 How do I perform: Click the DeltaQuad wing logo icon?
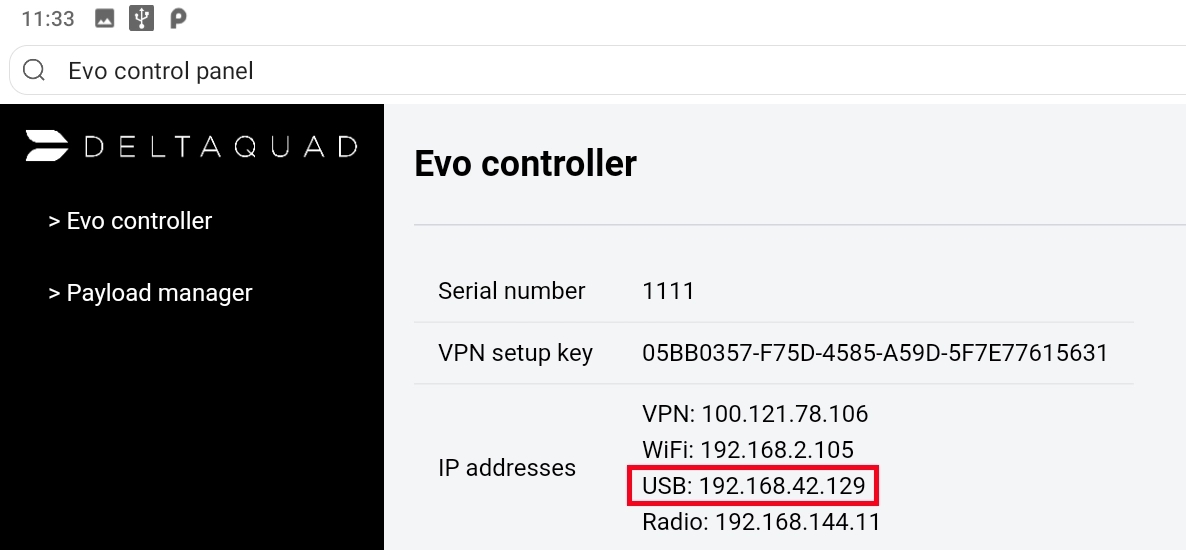pos(47,146)
